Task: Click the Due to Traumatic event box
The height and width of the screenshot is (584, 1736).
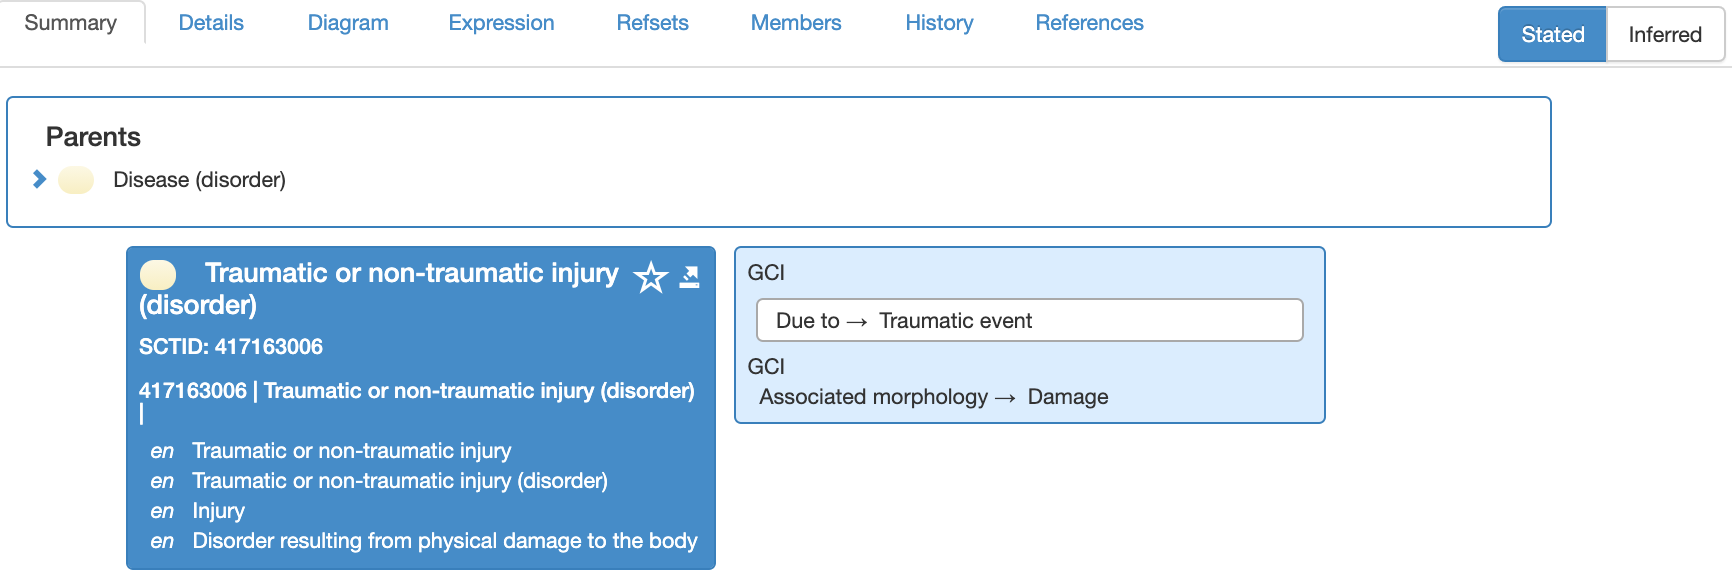Action: tap(1029, 320)
